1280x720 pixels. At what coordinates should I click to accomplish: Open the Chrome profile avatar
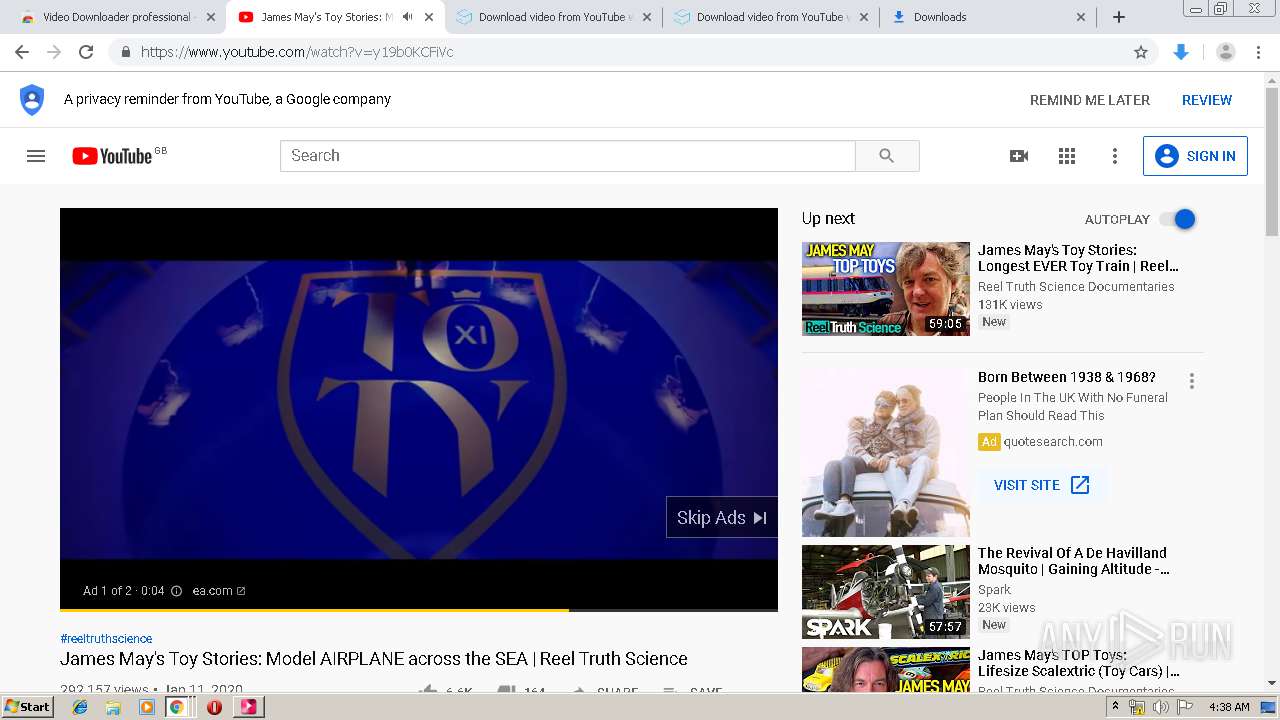[x=1226, y=52]
